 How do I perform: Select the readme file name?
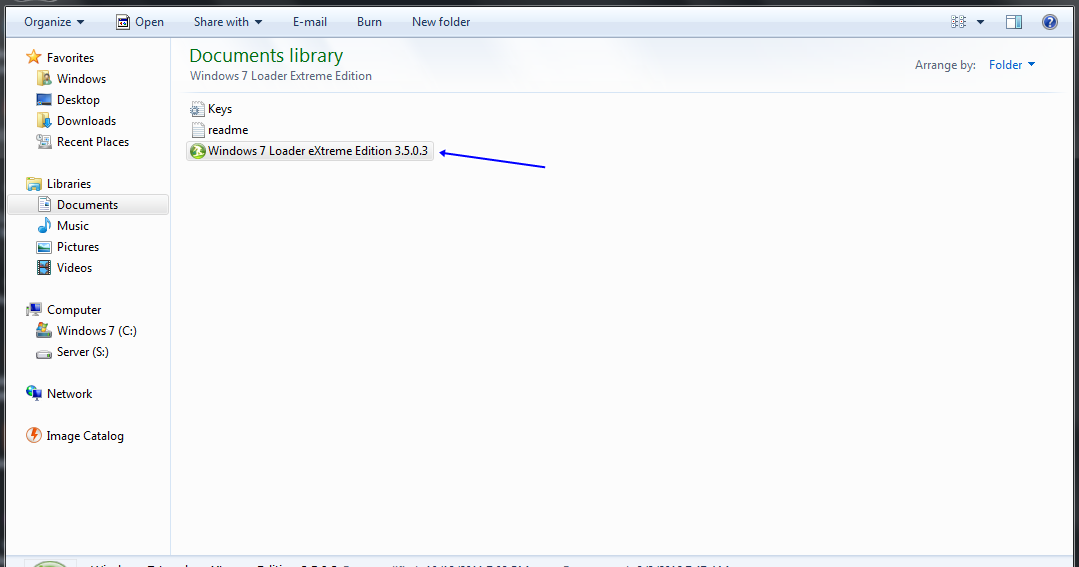[x=228, y=130]
